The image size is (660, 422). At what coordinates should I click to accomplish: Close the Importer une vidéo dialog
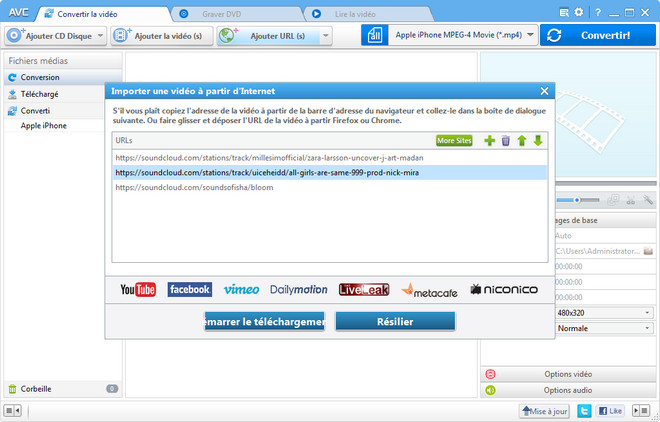(x=544, y=91)
